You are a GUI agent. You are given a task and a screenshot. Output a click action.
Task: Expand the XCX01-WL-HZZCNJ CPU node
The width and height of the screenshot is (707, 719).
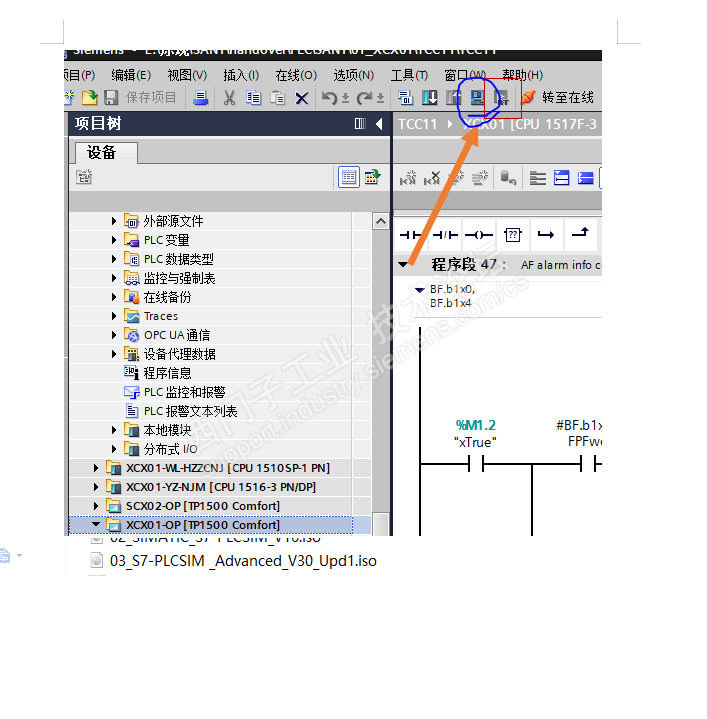click(x=95, y=468)
